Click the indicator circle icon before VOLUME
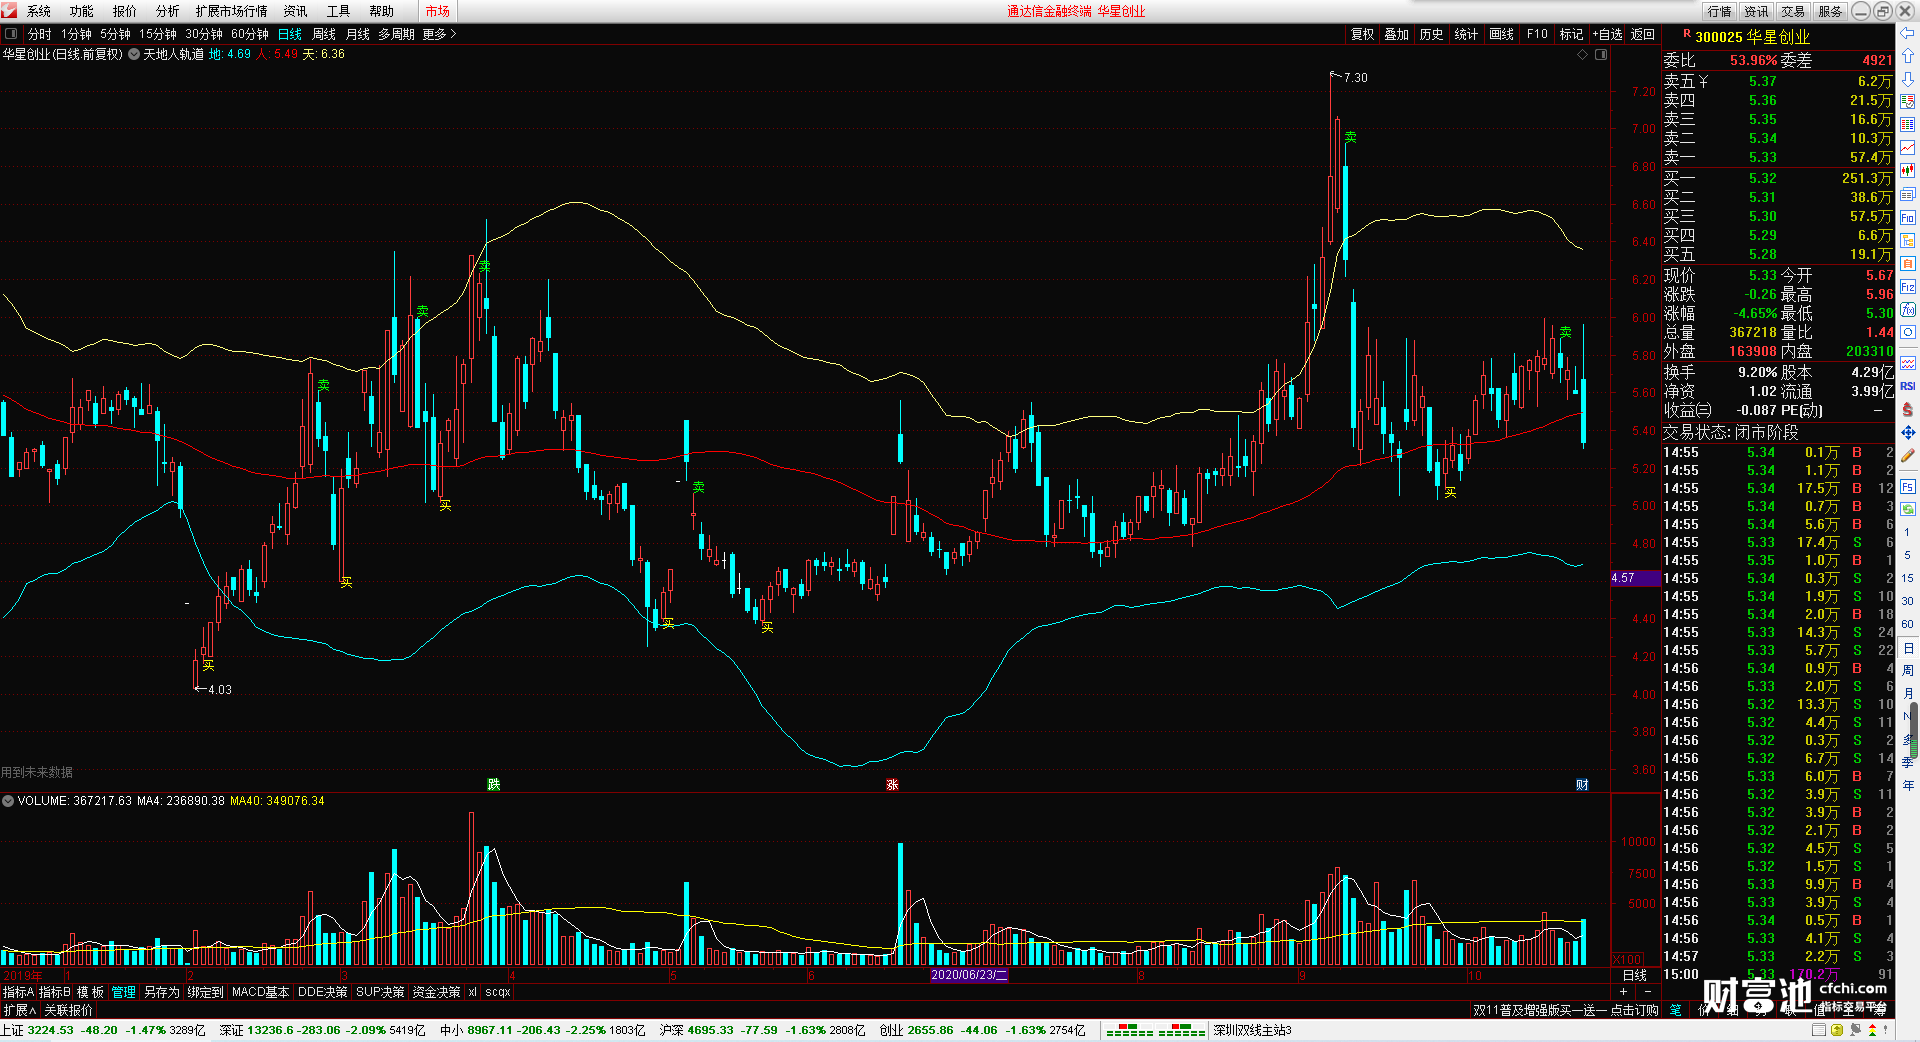Screen dimensions: 1920x1042 click(x=8, y=801)
